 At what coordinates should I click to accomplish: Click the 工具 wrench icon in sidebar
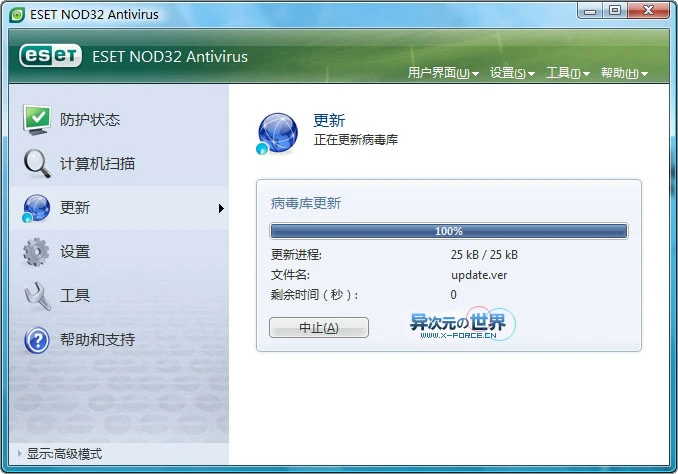pyautogui.click(x=37, y=296)
